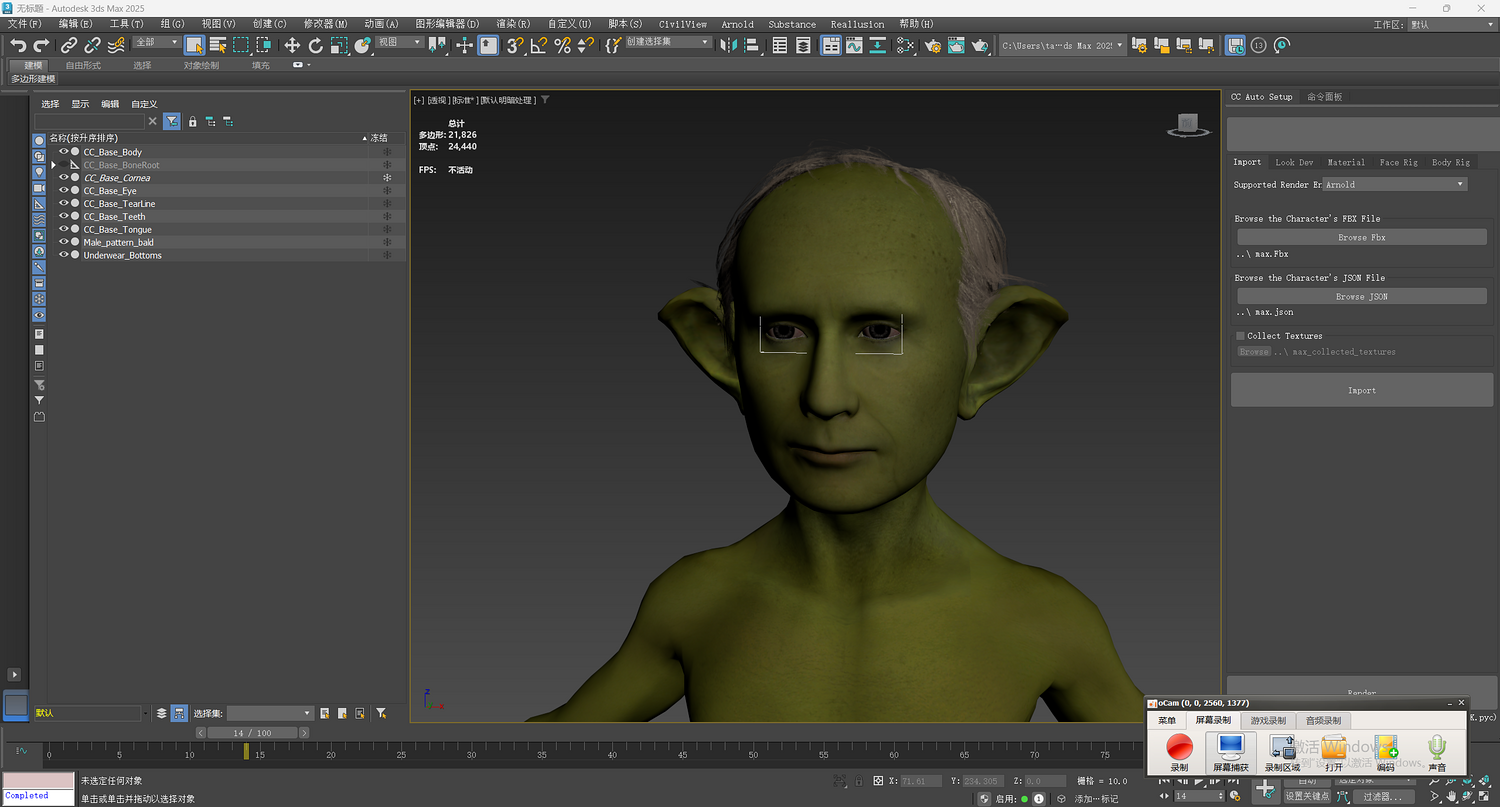1500x807 pixels.
Task: Open the Render Setup teapot icon
Action: click(x=933, y=45)
